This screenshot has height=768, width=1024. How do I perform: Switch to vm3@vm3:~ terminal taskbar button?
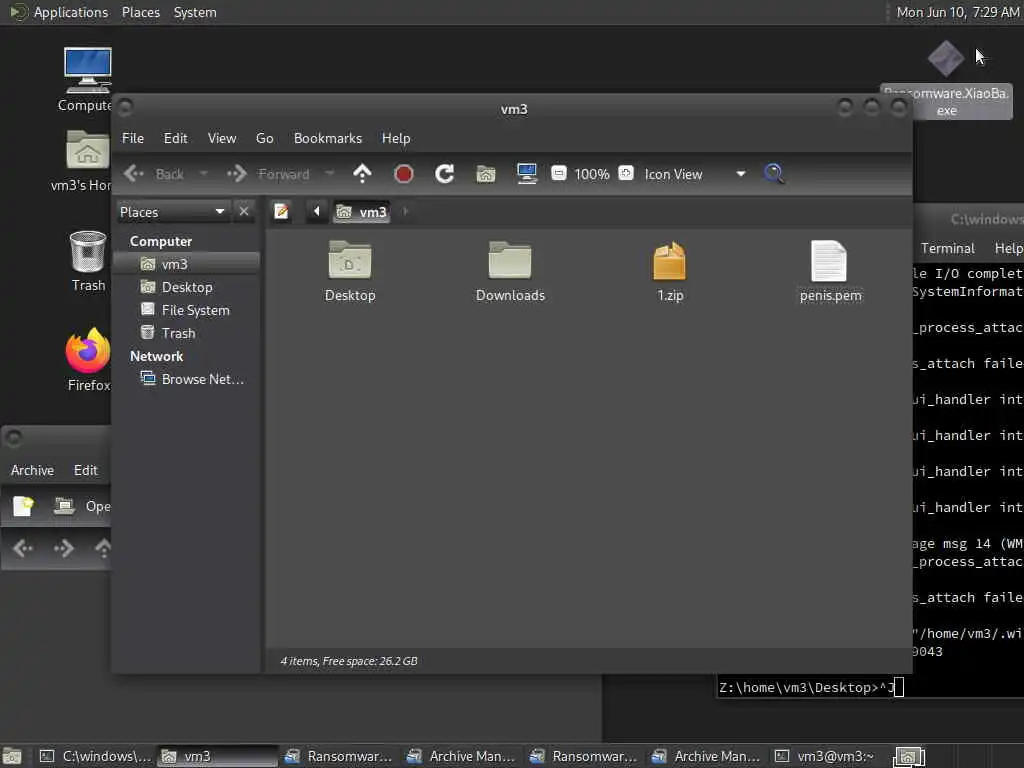click(x=825, y=756)
